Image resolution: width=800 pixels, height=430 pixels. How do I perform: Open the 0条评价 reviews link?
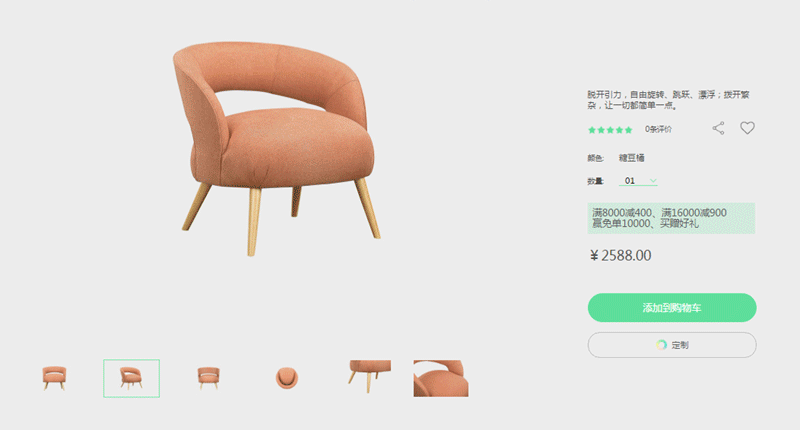pos(658,130)
